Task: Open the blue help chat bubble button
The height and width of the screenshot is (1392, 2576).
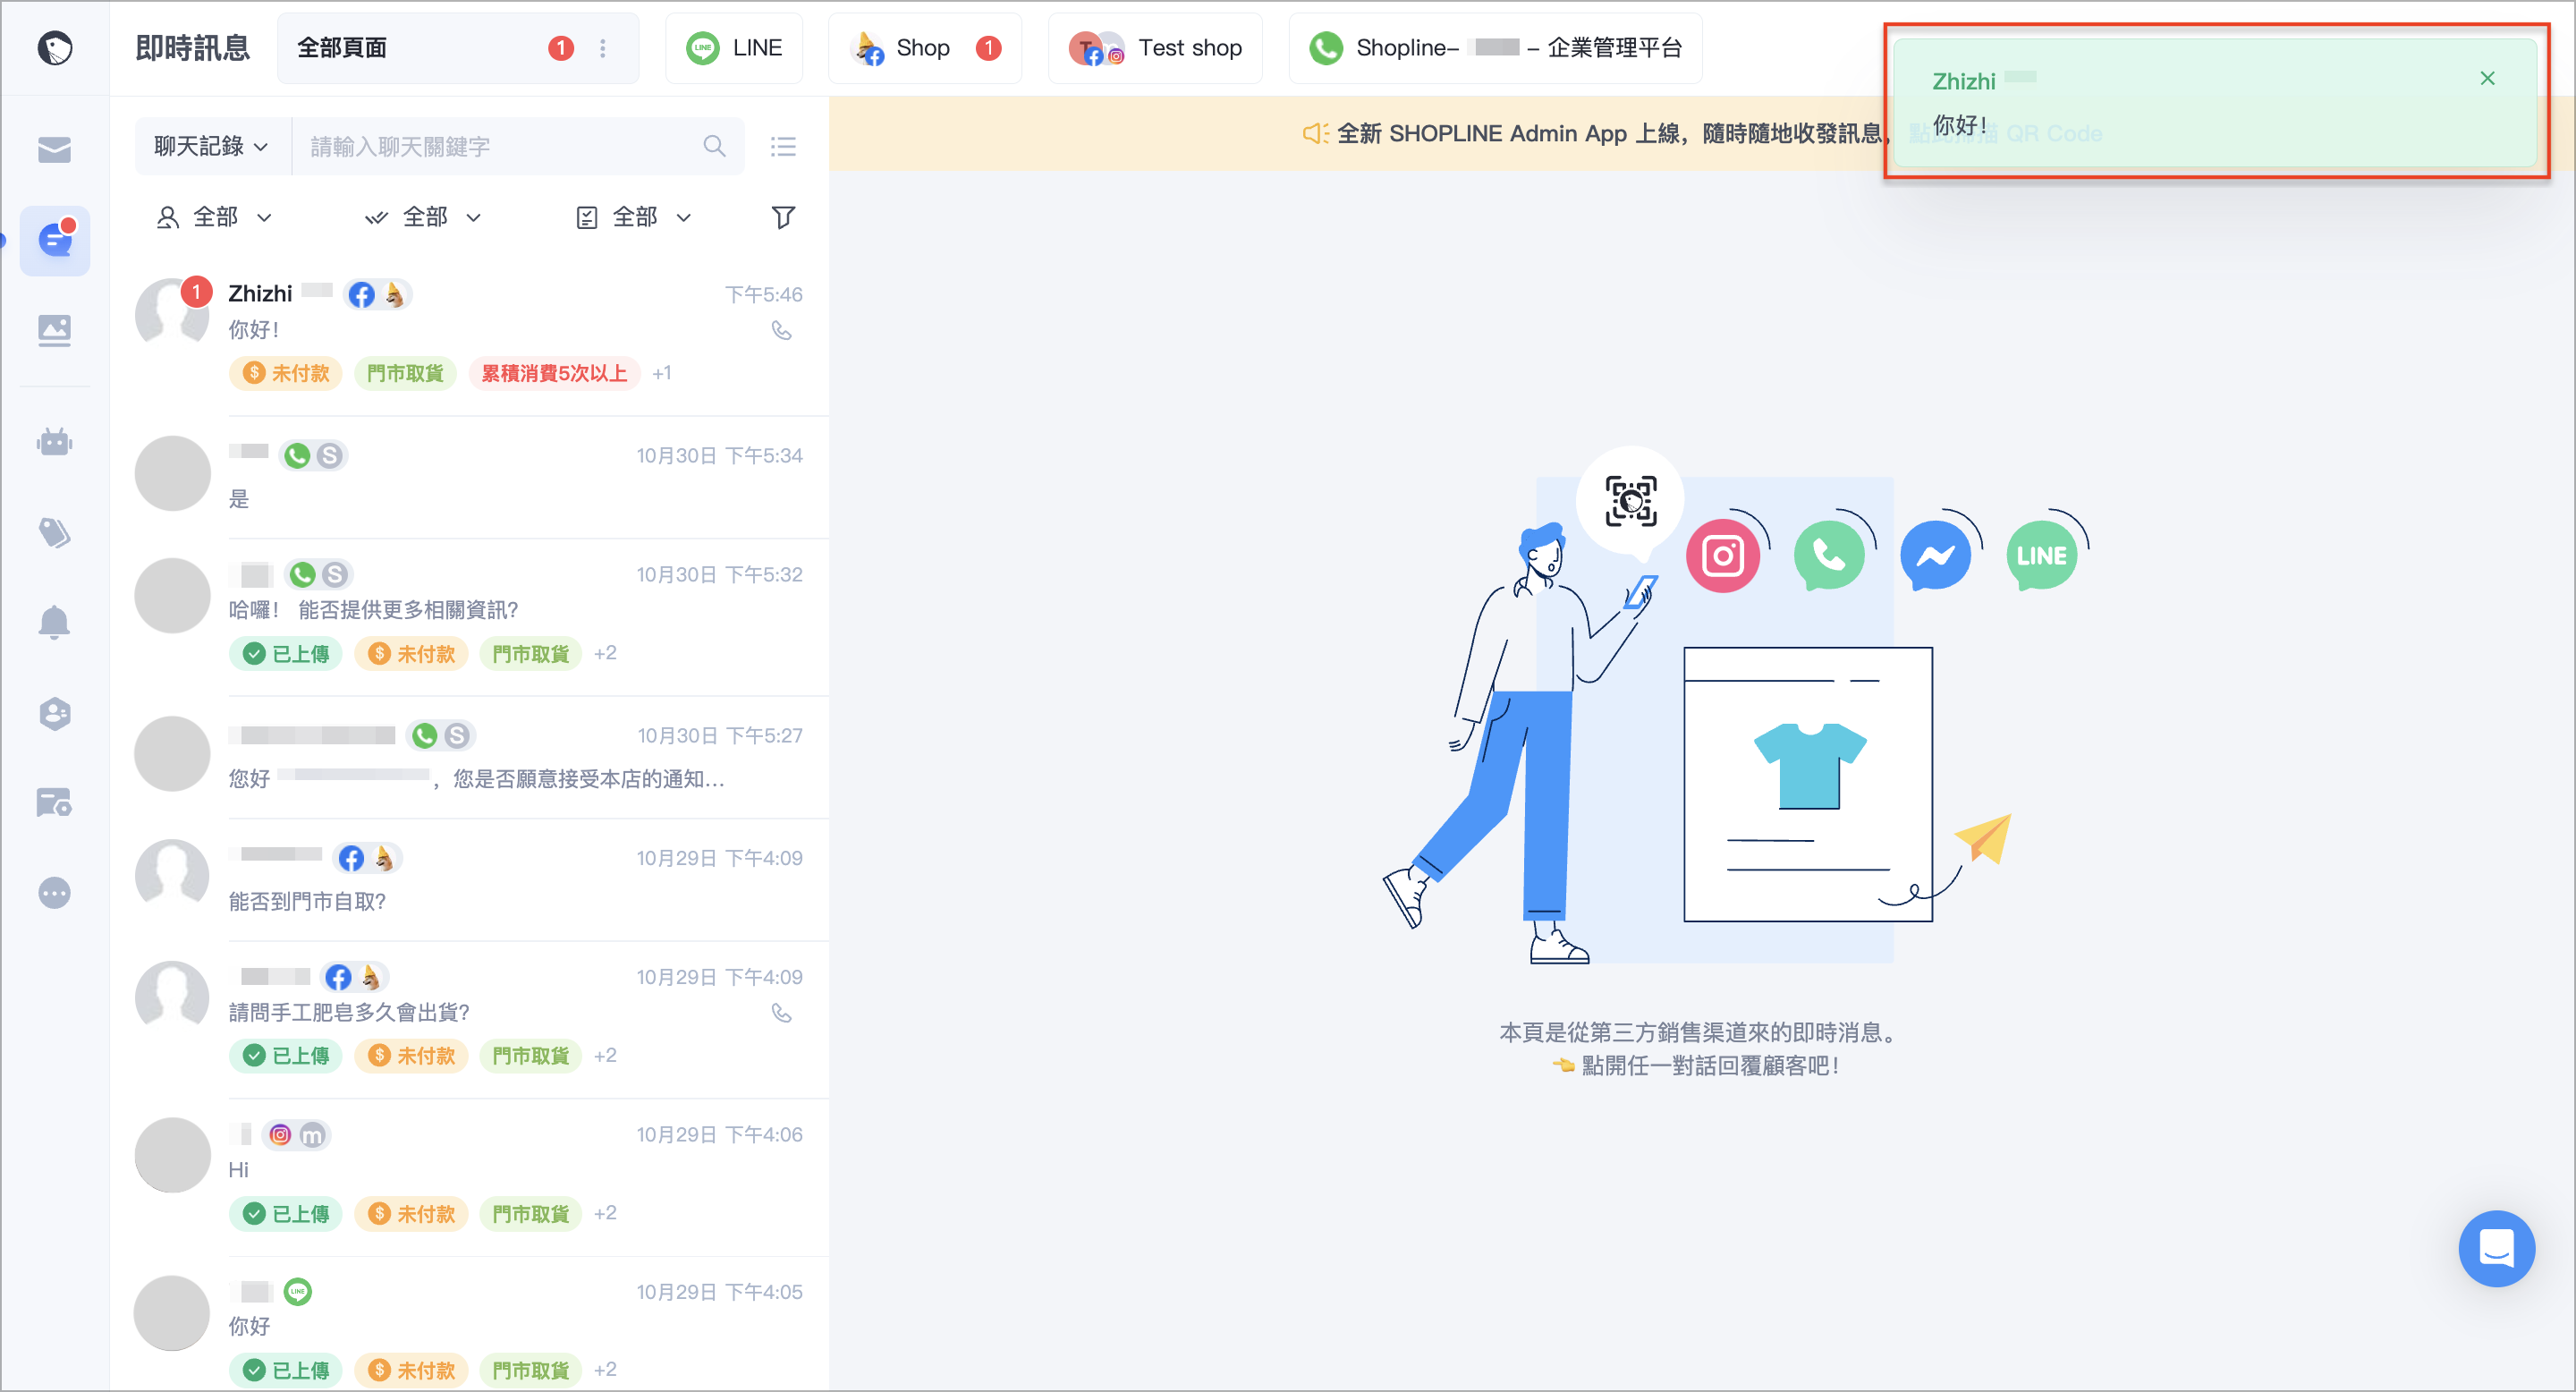Action: click(2496, 1248)
